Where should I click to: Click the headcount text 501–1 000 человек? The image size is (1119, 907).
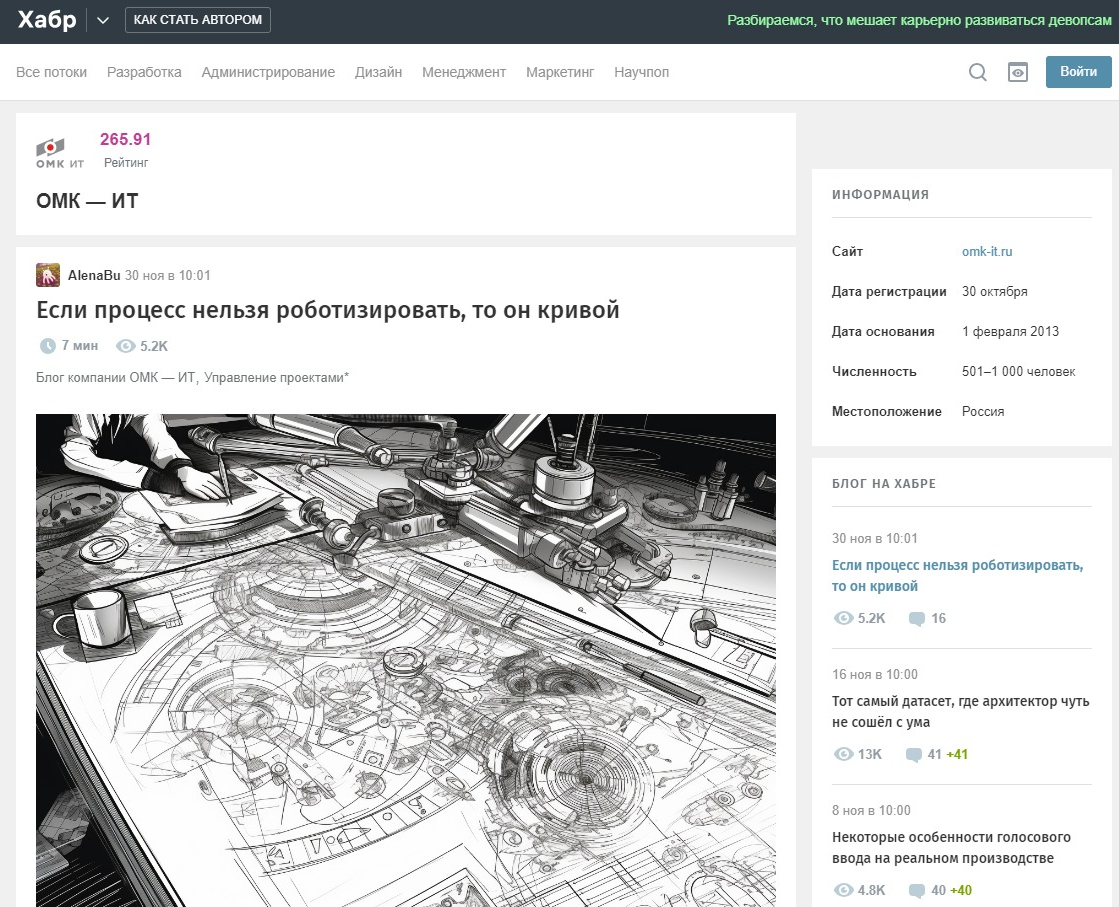pyautogui.click(x=1018, y=371)
